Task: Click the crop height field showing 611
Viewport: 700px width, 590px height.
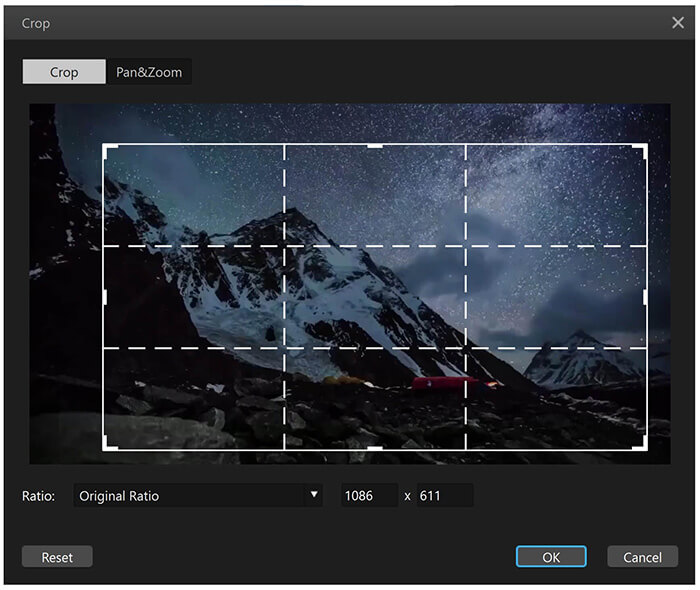Action: pos(445,495)
